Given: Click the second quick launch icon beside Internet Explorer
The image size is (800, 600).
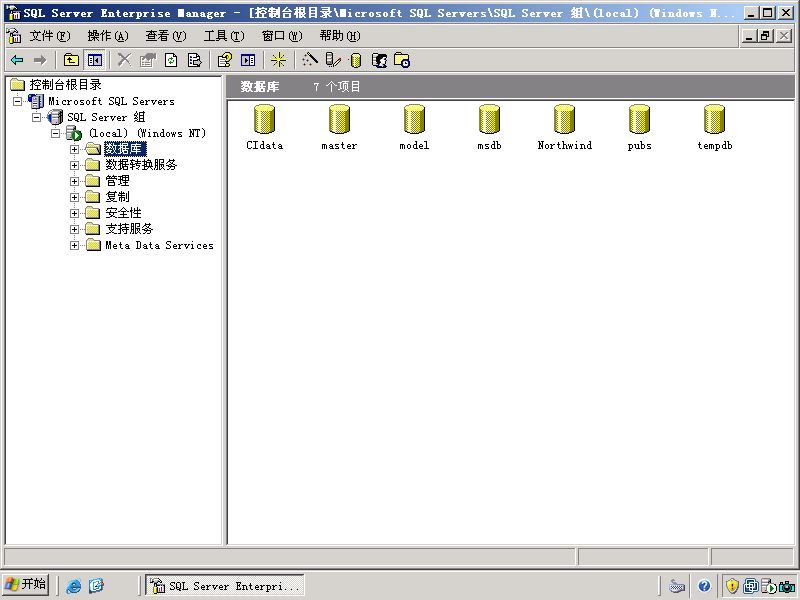Looking at the screenshot, I should (96, 586).
